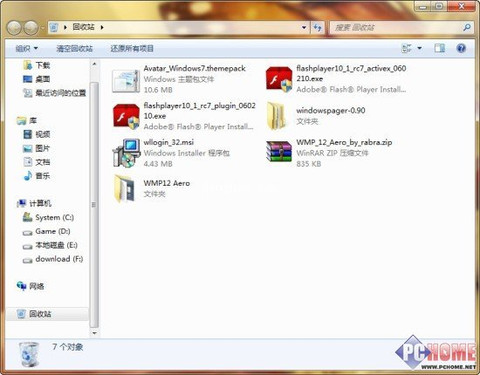Image resolution: width=480 pixels, height=375 pixels.
Task: Select the windowspager-0.90 folder icon
Action: click(x=276, y=116)
